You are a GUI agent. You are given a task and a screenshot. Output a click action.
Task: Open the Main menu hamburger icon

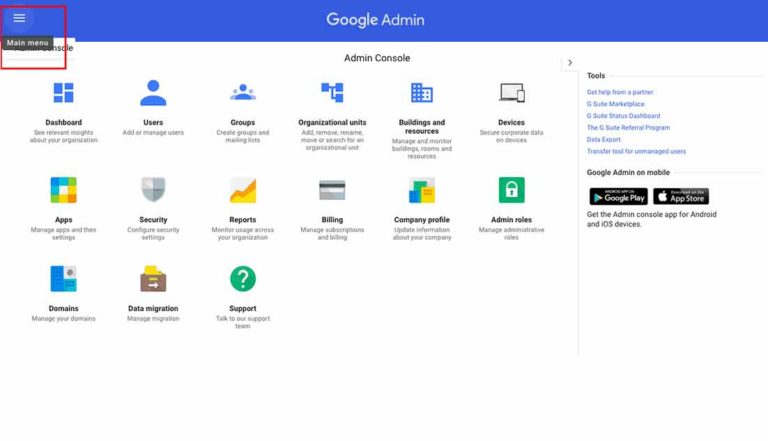point(19,18)
